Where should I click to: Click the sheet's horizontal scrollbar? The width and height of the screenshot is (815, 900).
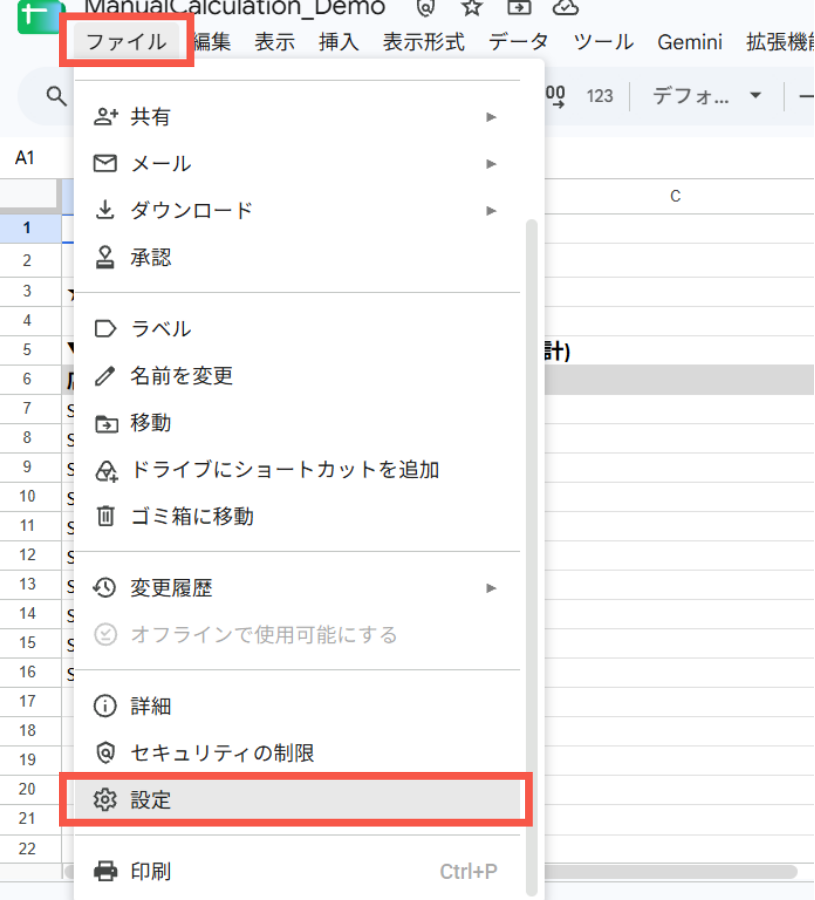point(670,871)
